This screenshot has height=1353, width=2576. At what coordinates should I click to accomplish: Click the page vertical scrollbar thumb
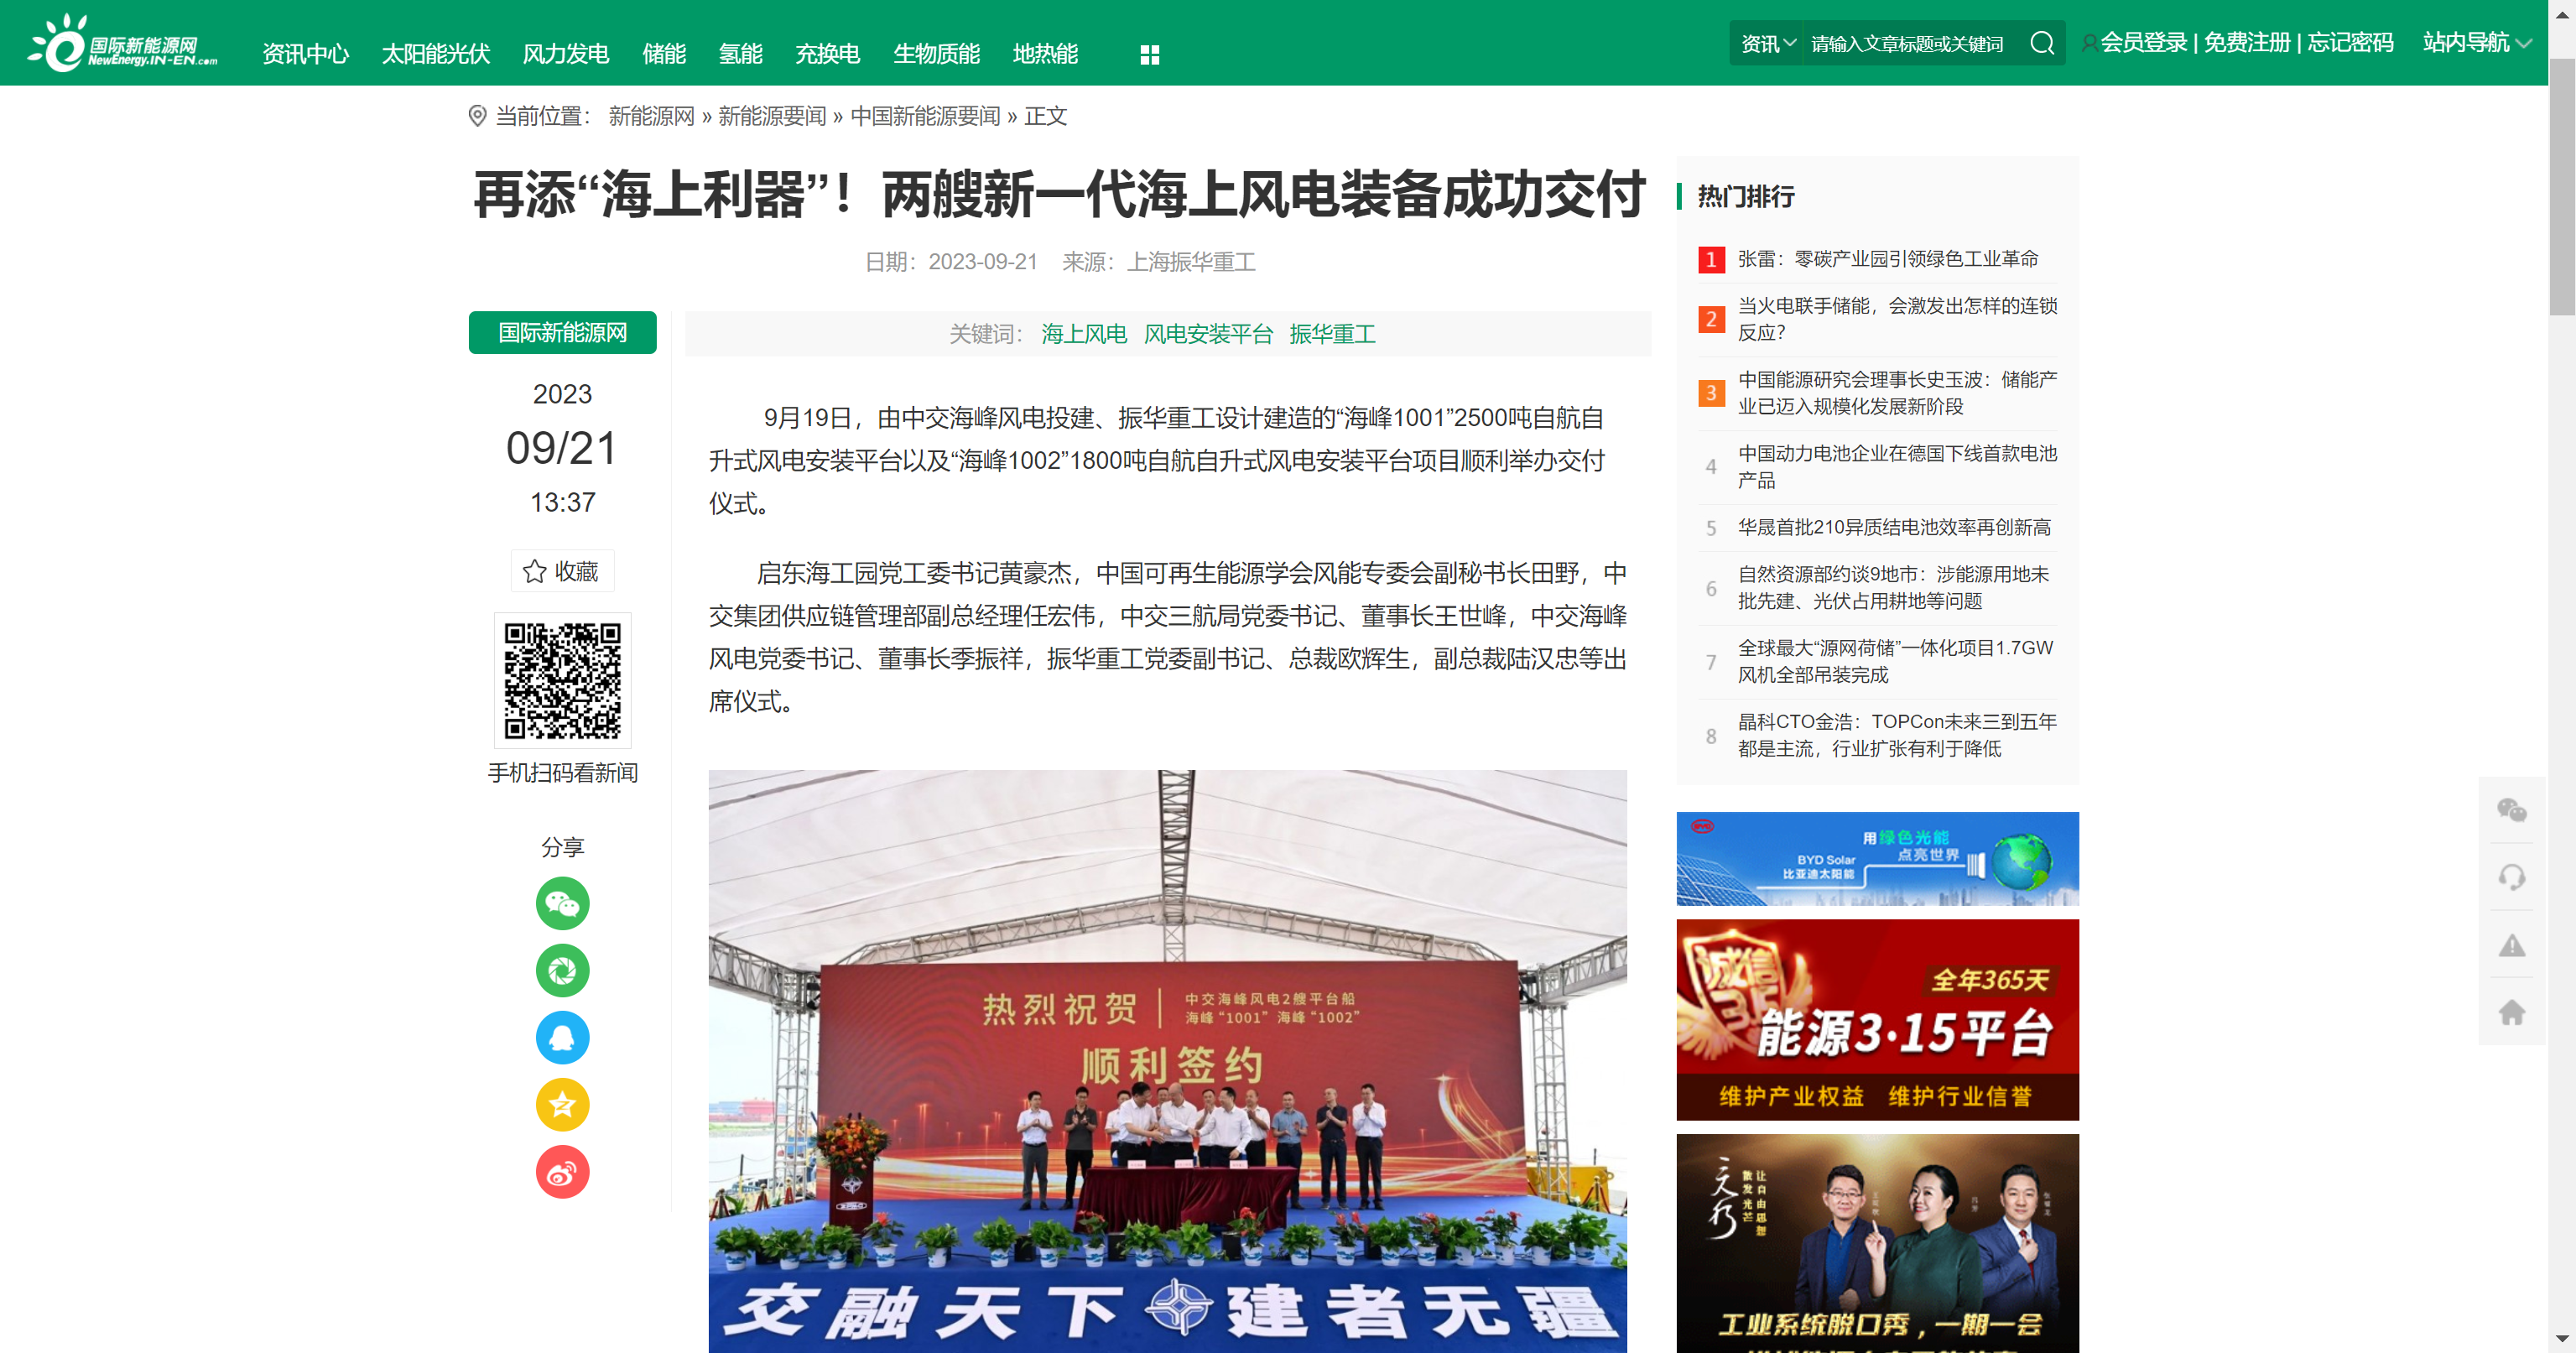pyautogui.click(x=2561, y=185)
